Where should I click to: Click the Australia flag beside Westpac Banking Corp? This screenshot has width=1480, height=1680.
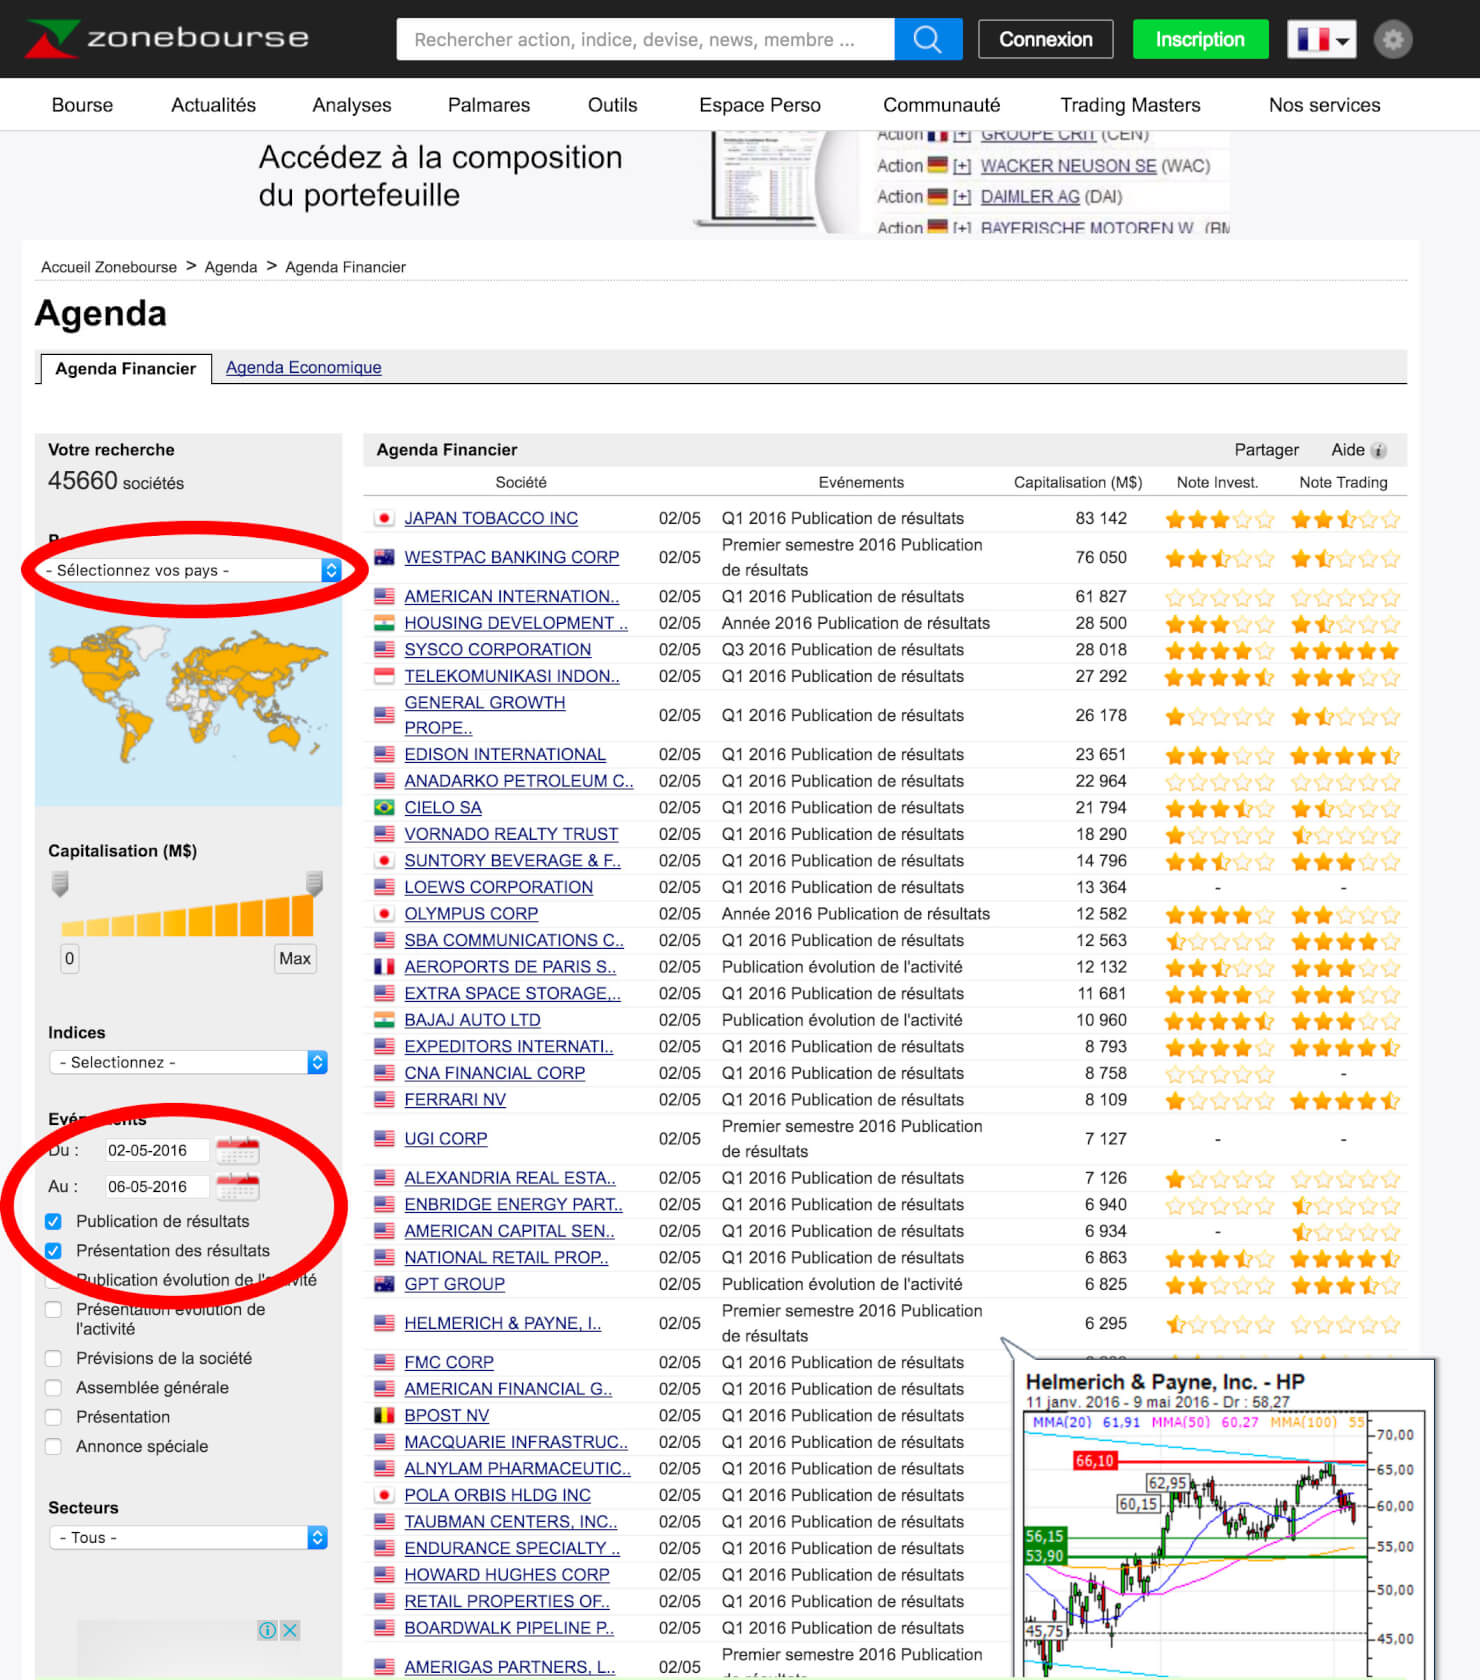[x=383, y=557]
